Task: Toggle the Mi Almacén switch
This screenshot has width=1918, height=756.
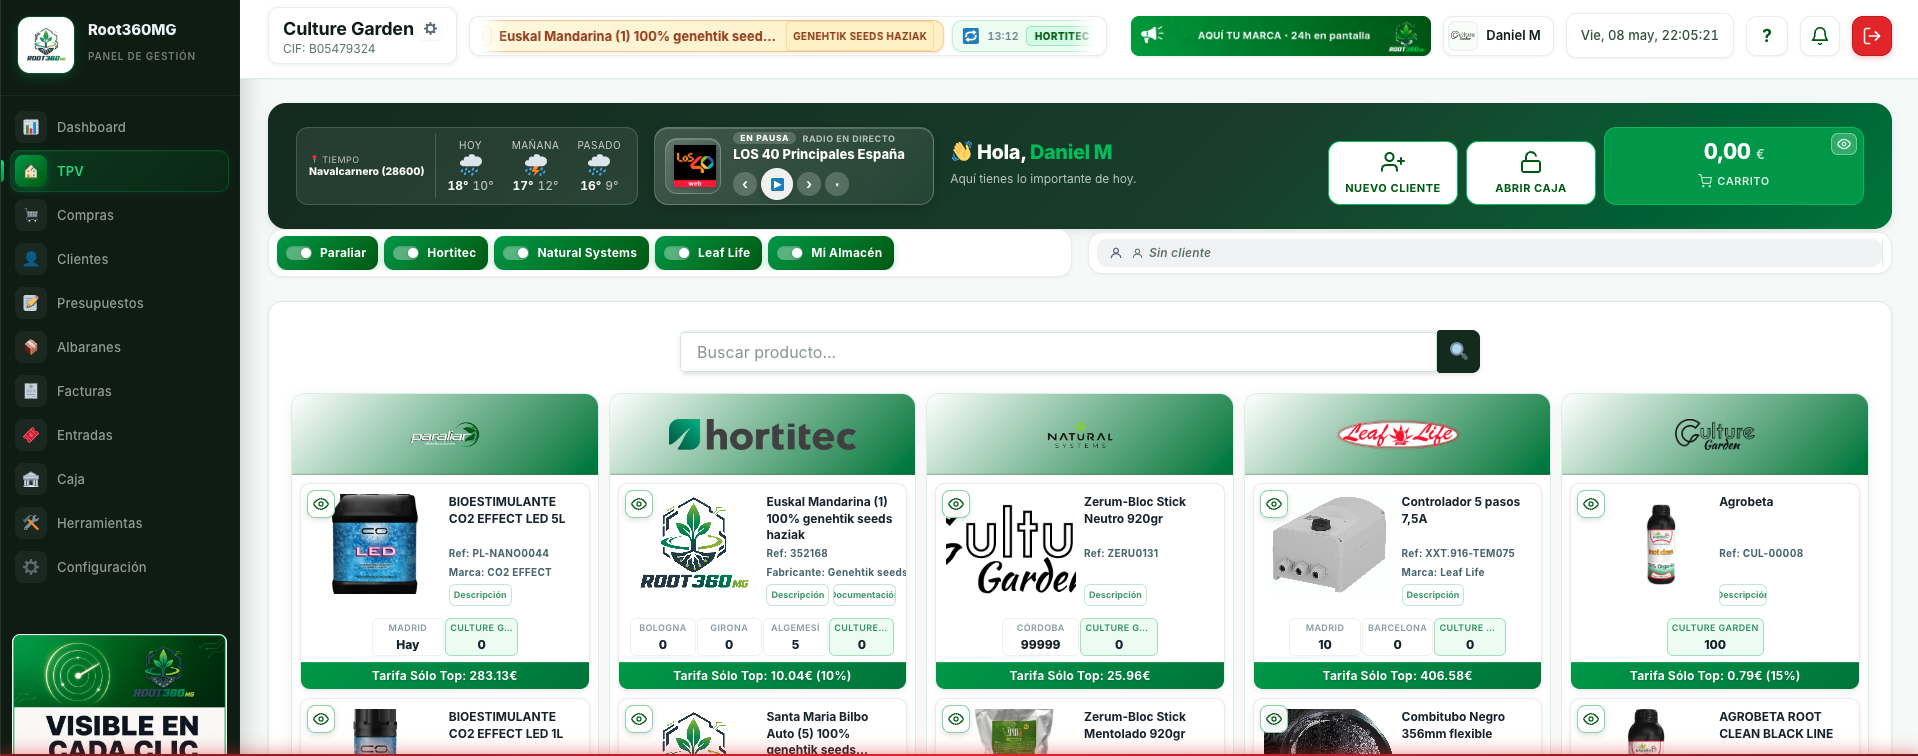Action: 790,253
